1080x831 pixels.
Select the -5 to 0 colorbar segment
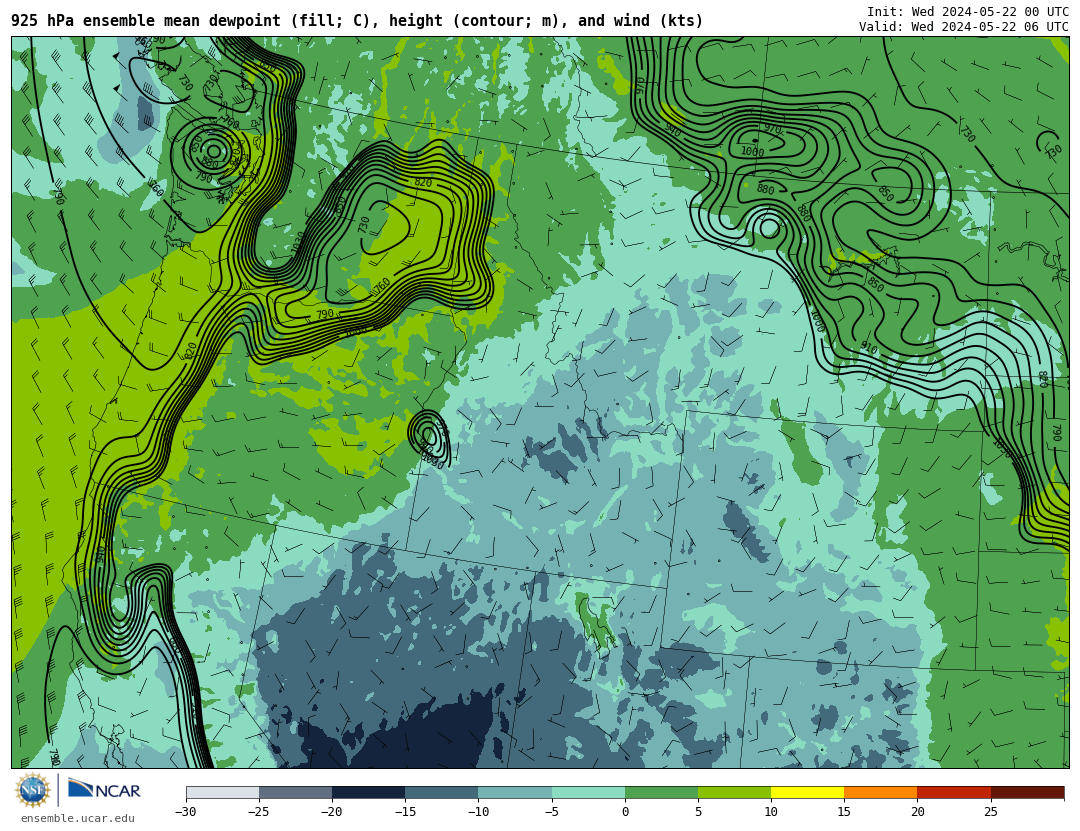[588, 792]
